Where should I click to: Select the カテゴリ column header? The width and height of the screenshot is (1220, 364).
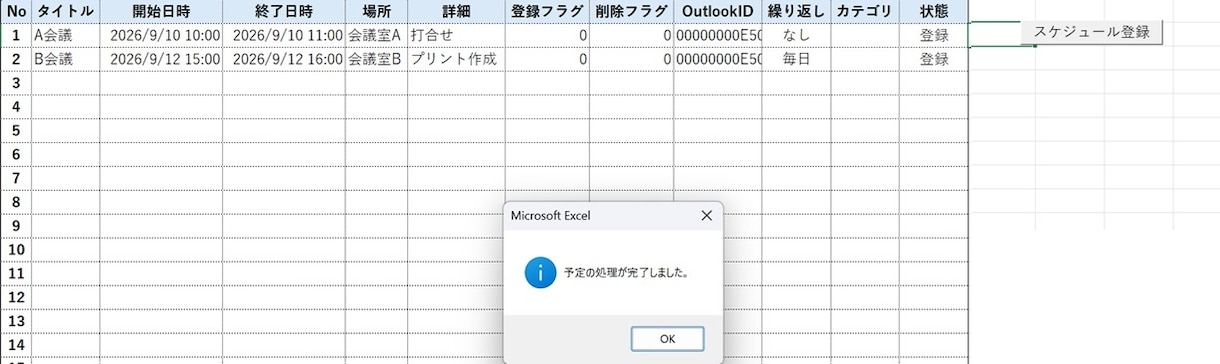[x=864, y=11]
